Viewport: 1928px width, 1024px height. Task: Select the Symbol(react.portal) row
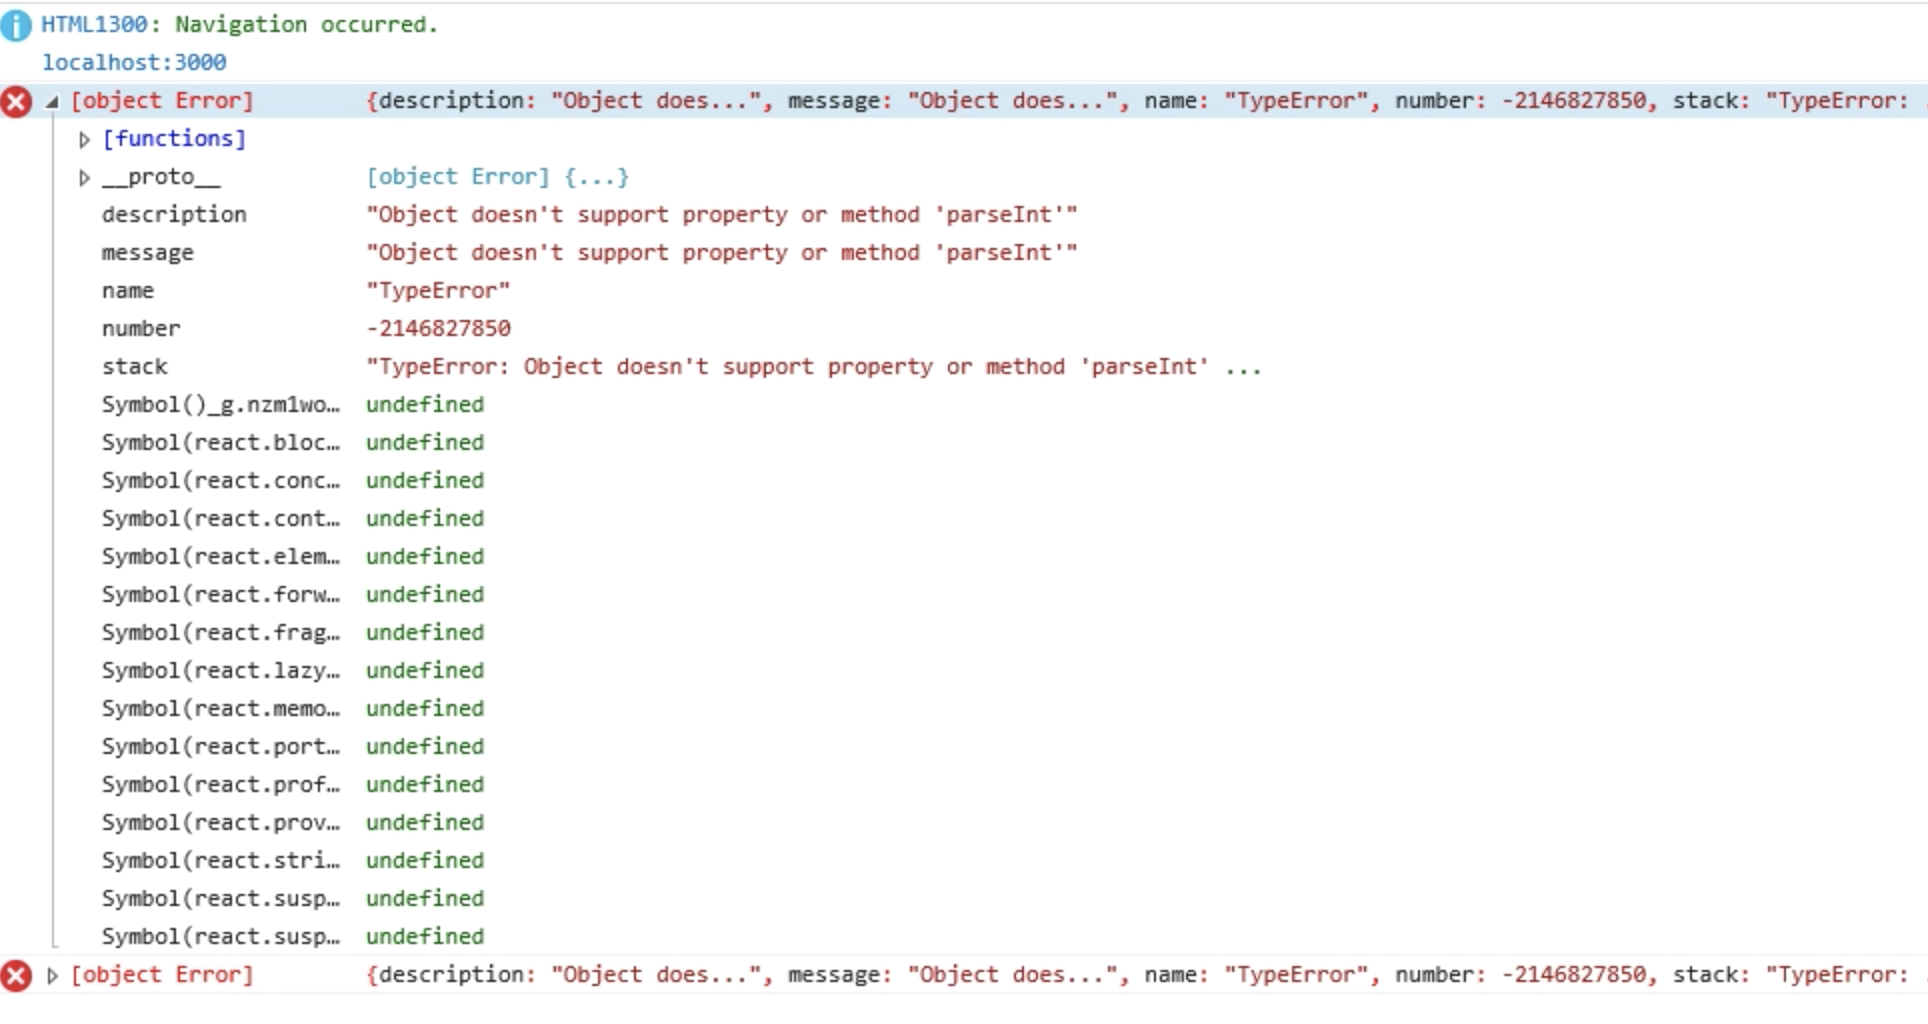point(220,746)
